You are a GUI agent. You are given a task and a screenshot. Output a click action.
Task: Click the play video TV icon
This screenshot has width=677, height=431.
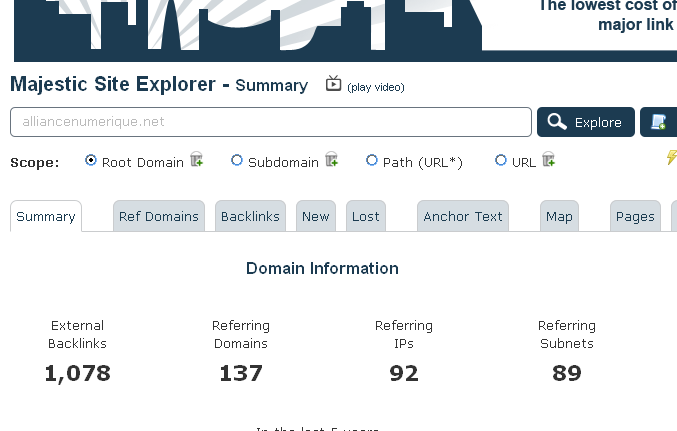click(333, 83)
